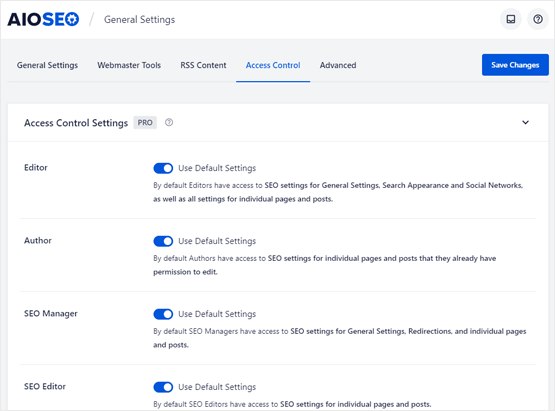Open the help question mark icon

click(538, 19)
